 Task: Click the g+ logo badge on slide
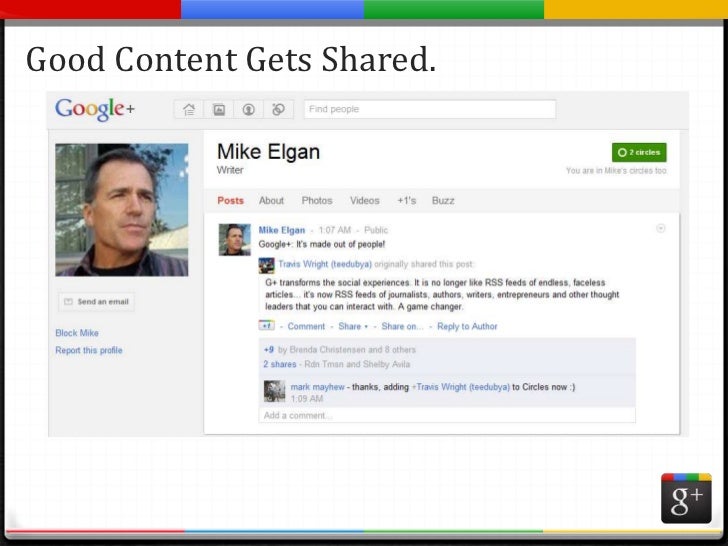(x=686, y=498)
